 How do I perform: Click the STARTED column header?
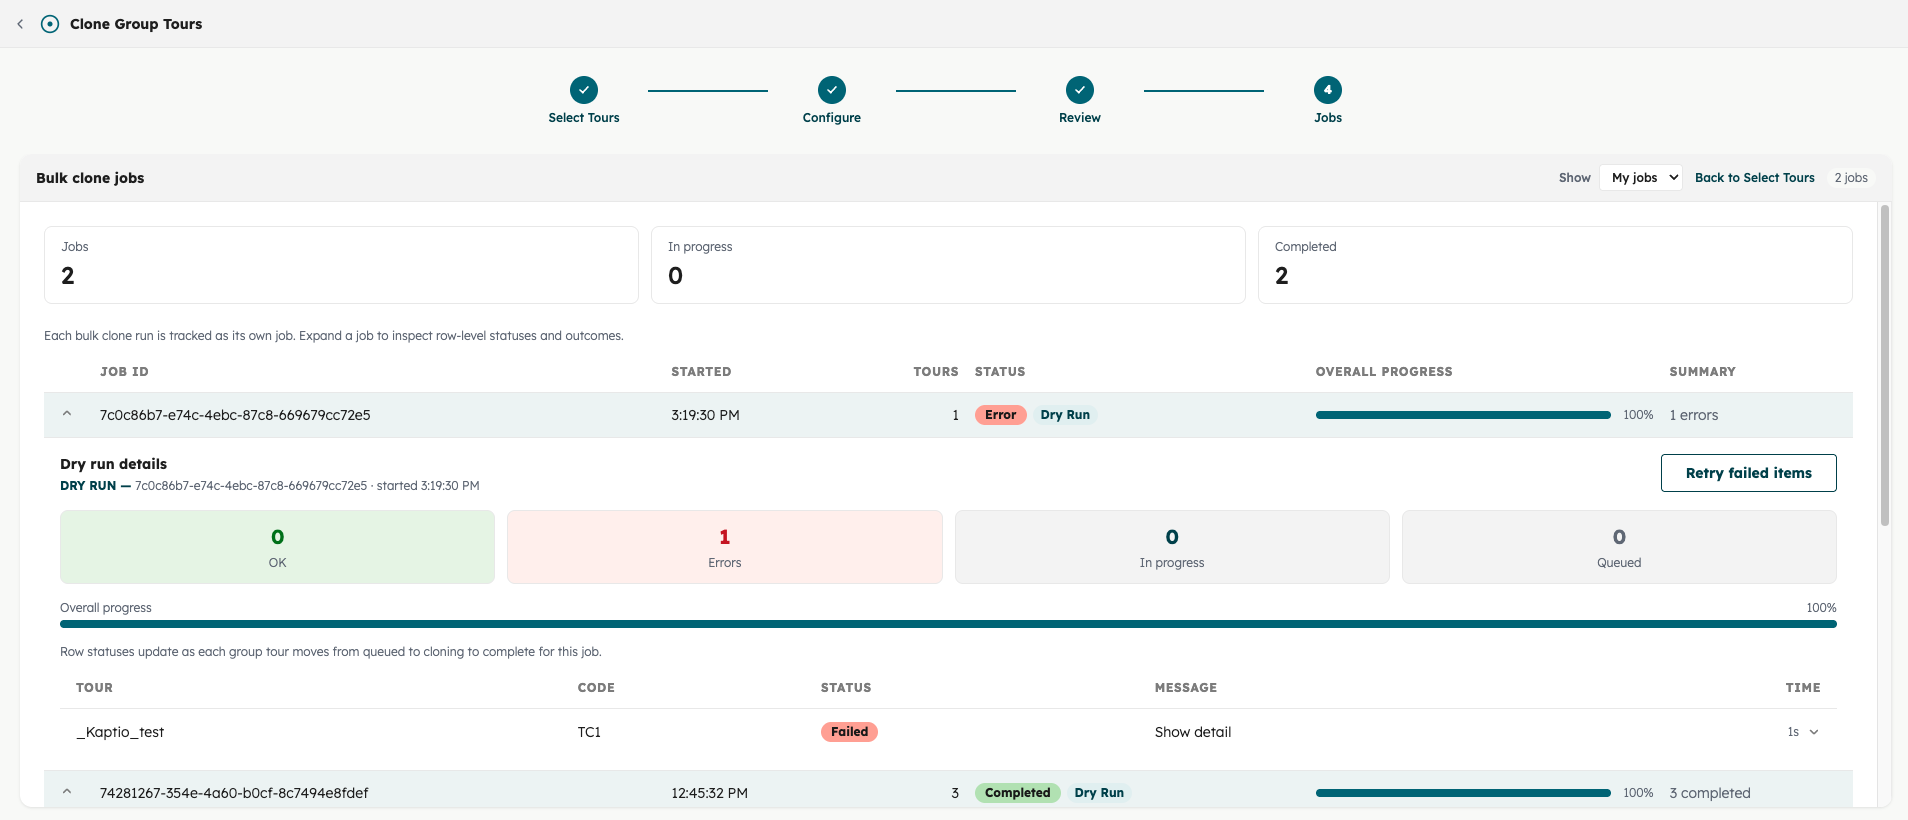(x=701, y=372)
